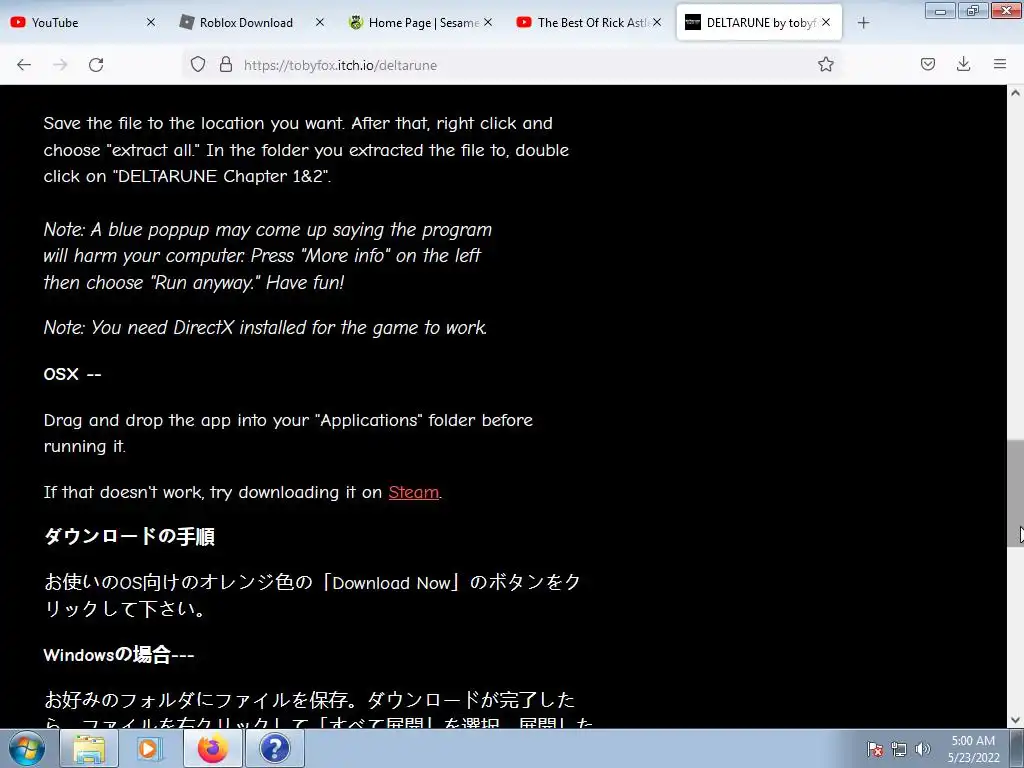The height and width of the screenshot is (768, 1024).
Task: Open Action Center flag icon
Action: (x=875, y=749)
